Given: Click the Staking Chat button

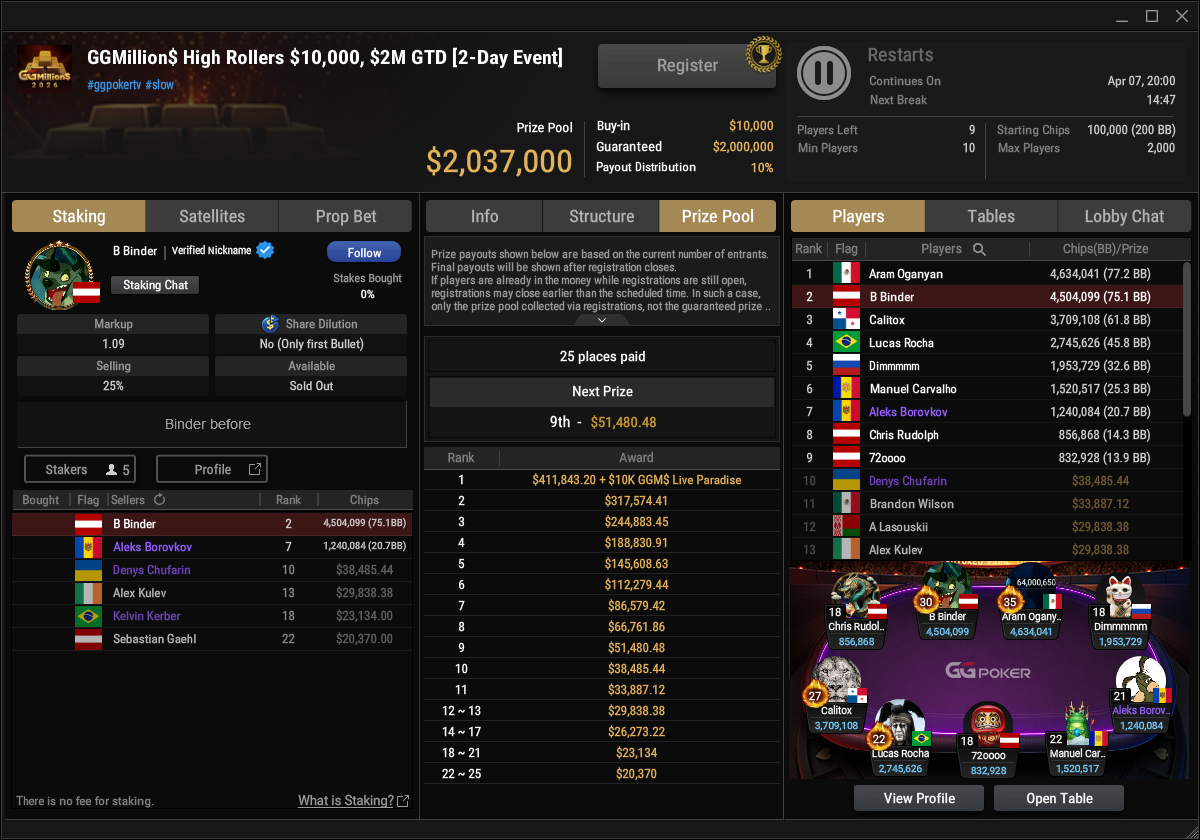Looking at the screenshot, I should pyautogui.click(x=155, y=285).
